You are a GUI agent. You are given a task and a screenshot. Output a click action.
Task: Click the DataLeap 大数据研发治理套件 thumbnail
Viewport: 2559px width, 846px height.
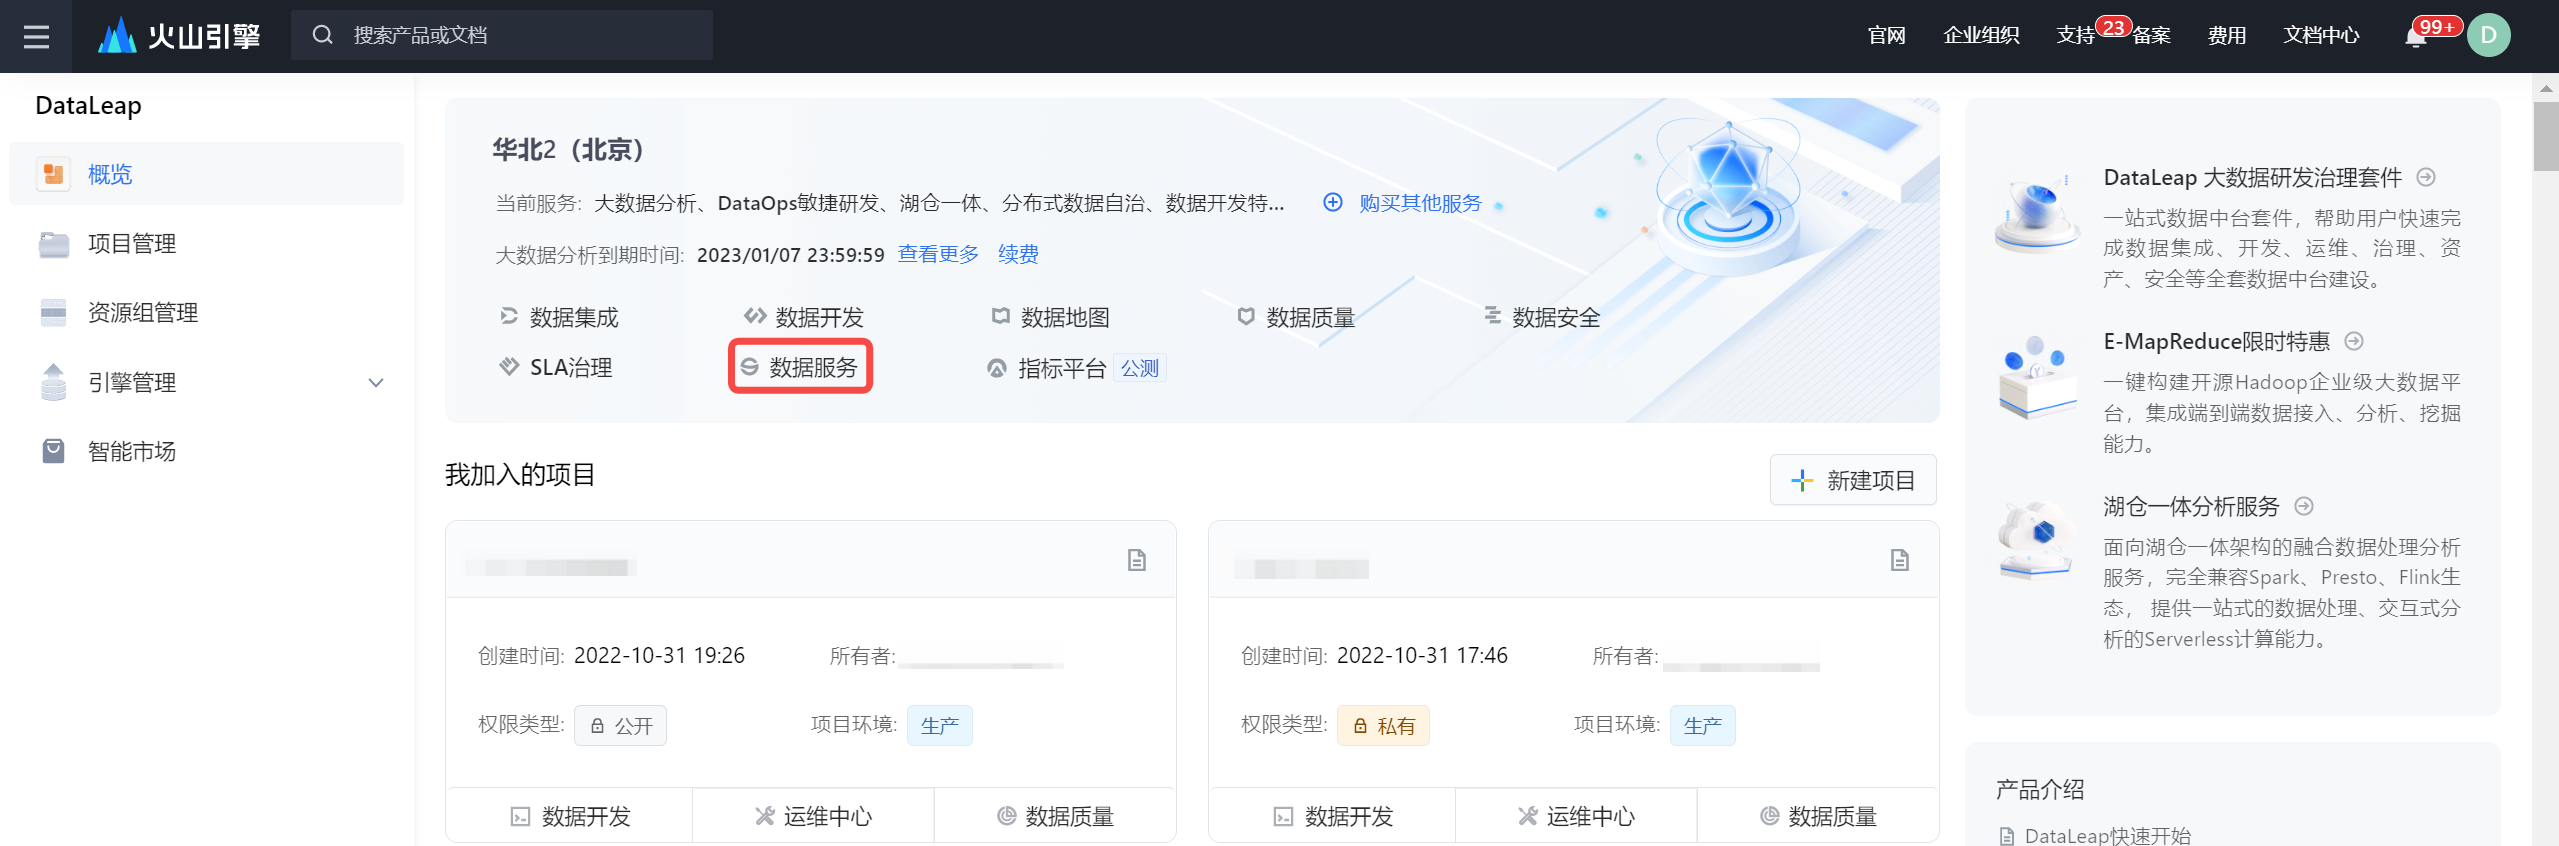[2036, 214]
